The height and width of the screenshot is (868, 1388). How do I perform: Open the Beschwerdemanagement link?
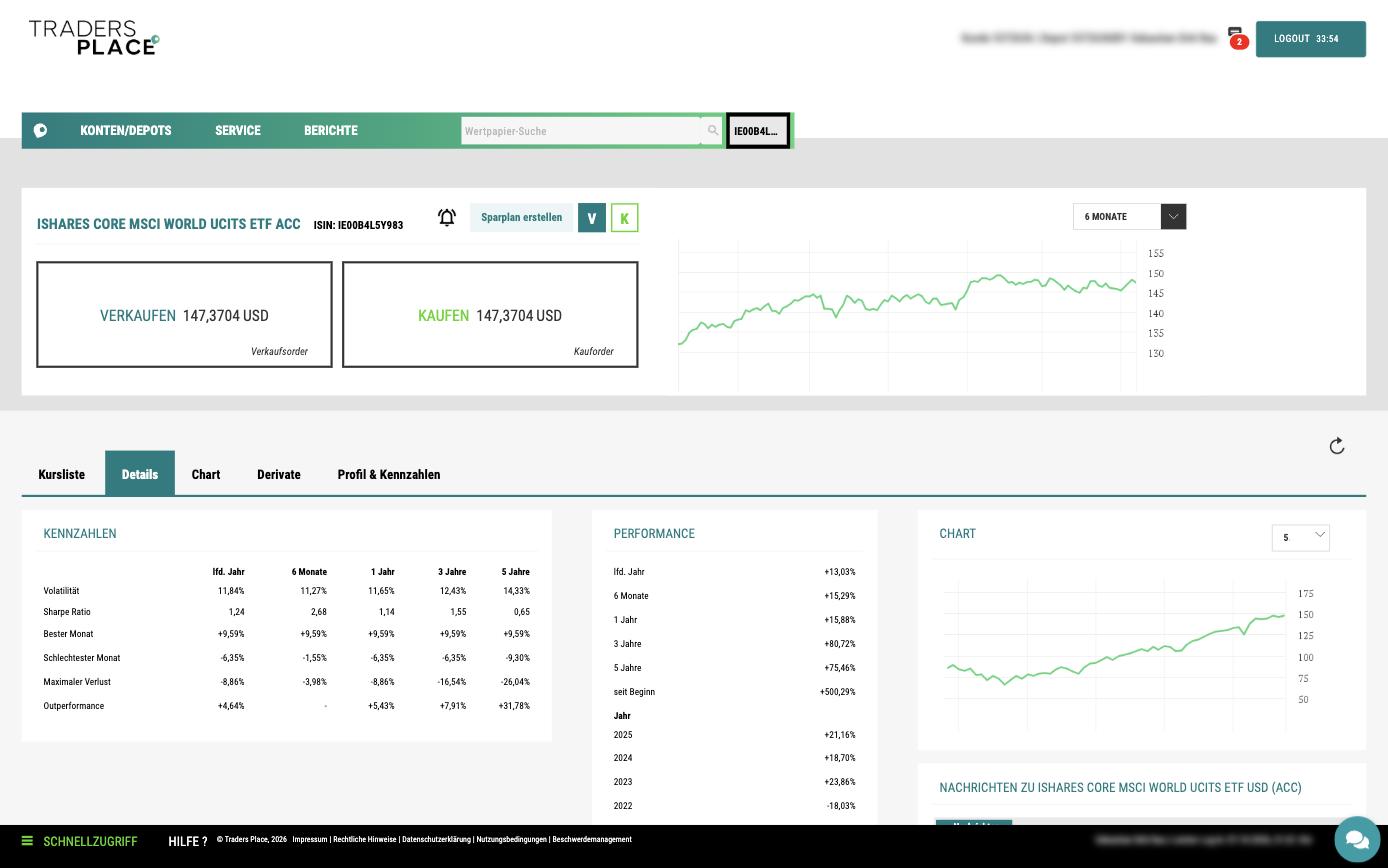(x=592, y=840)
